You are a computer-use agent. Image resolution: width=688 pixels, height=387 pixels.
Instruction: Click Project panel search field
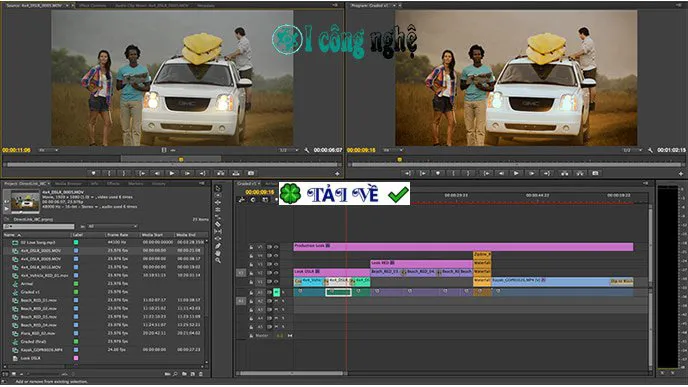tap(39, 226)
